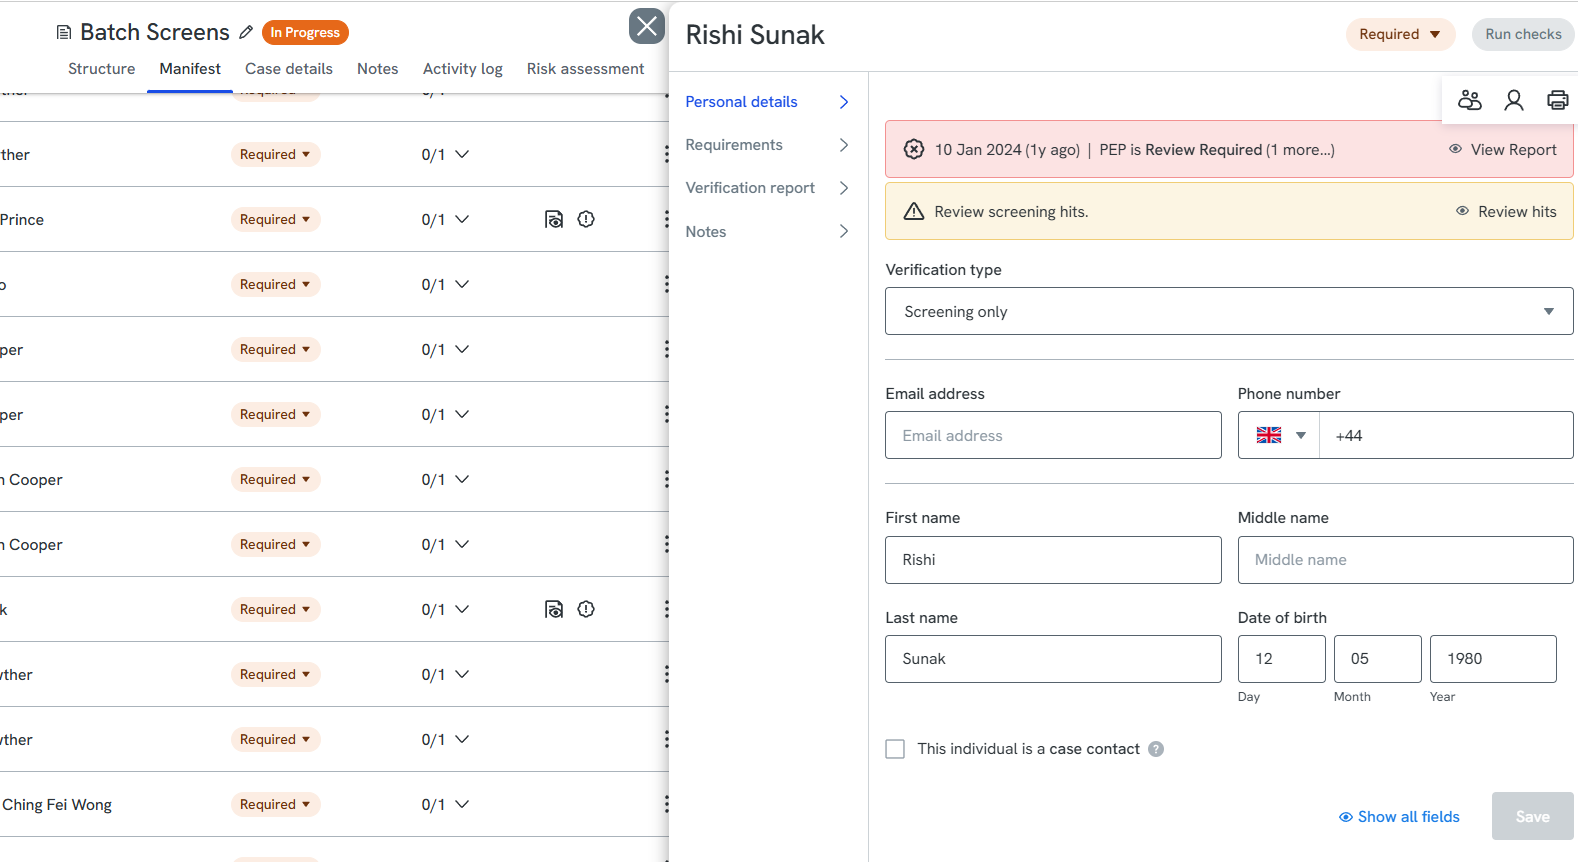Screen dimensions: 1578x862
Task: Open the Required status dropdown in panel header
Action: coord(1400,34)
